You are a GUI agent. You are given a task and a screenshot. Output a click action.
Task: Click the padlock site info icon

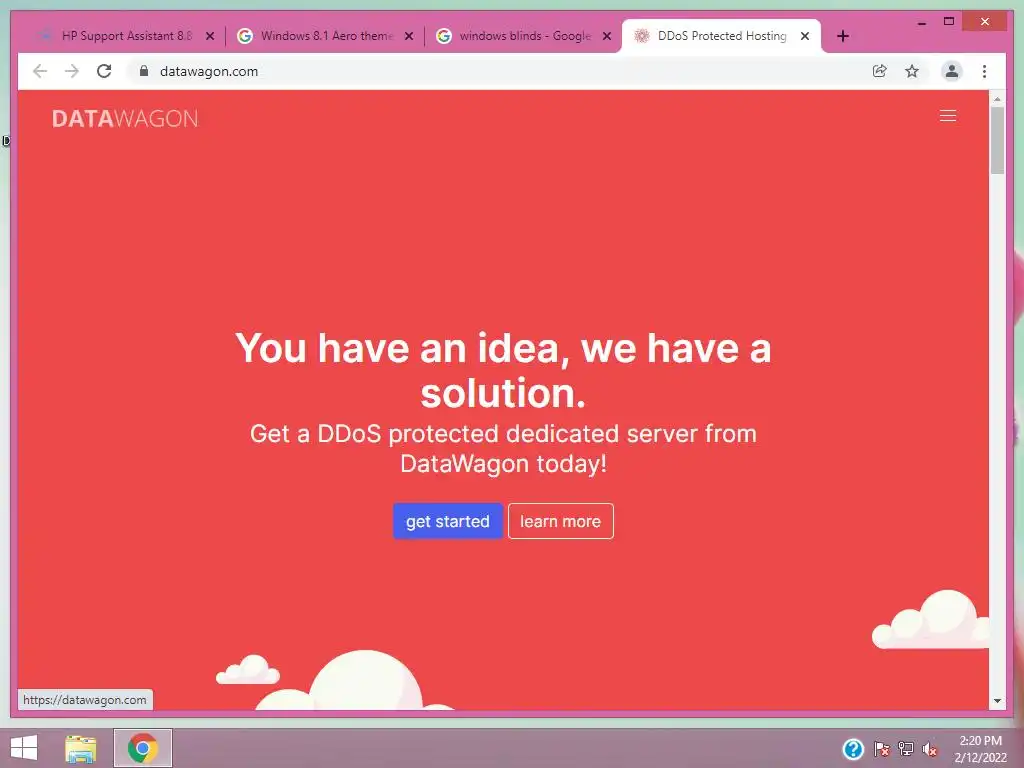144,71
